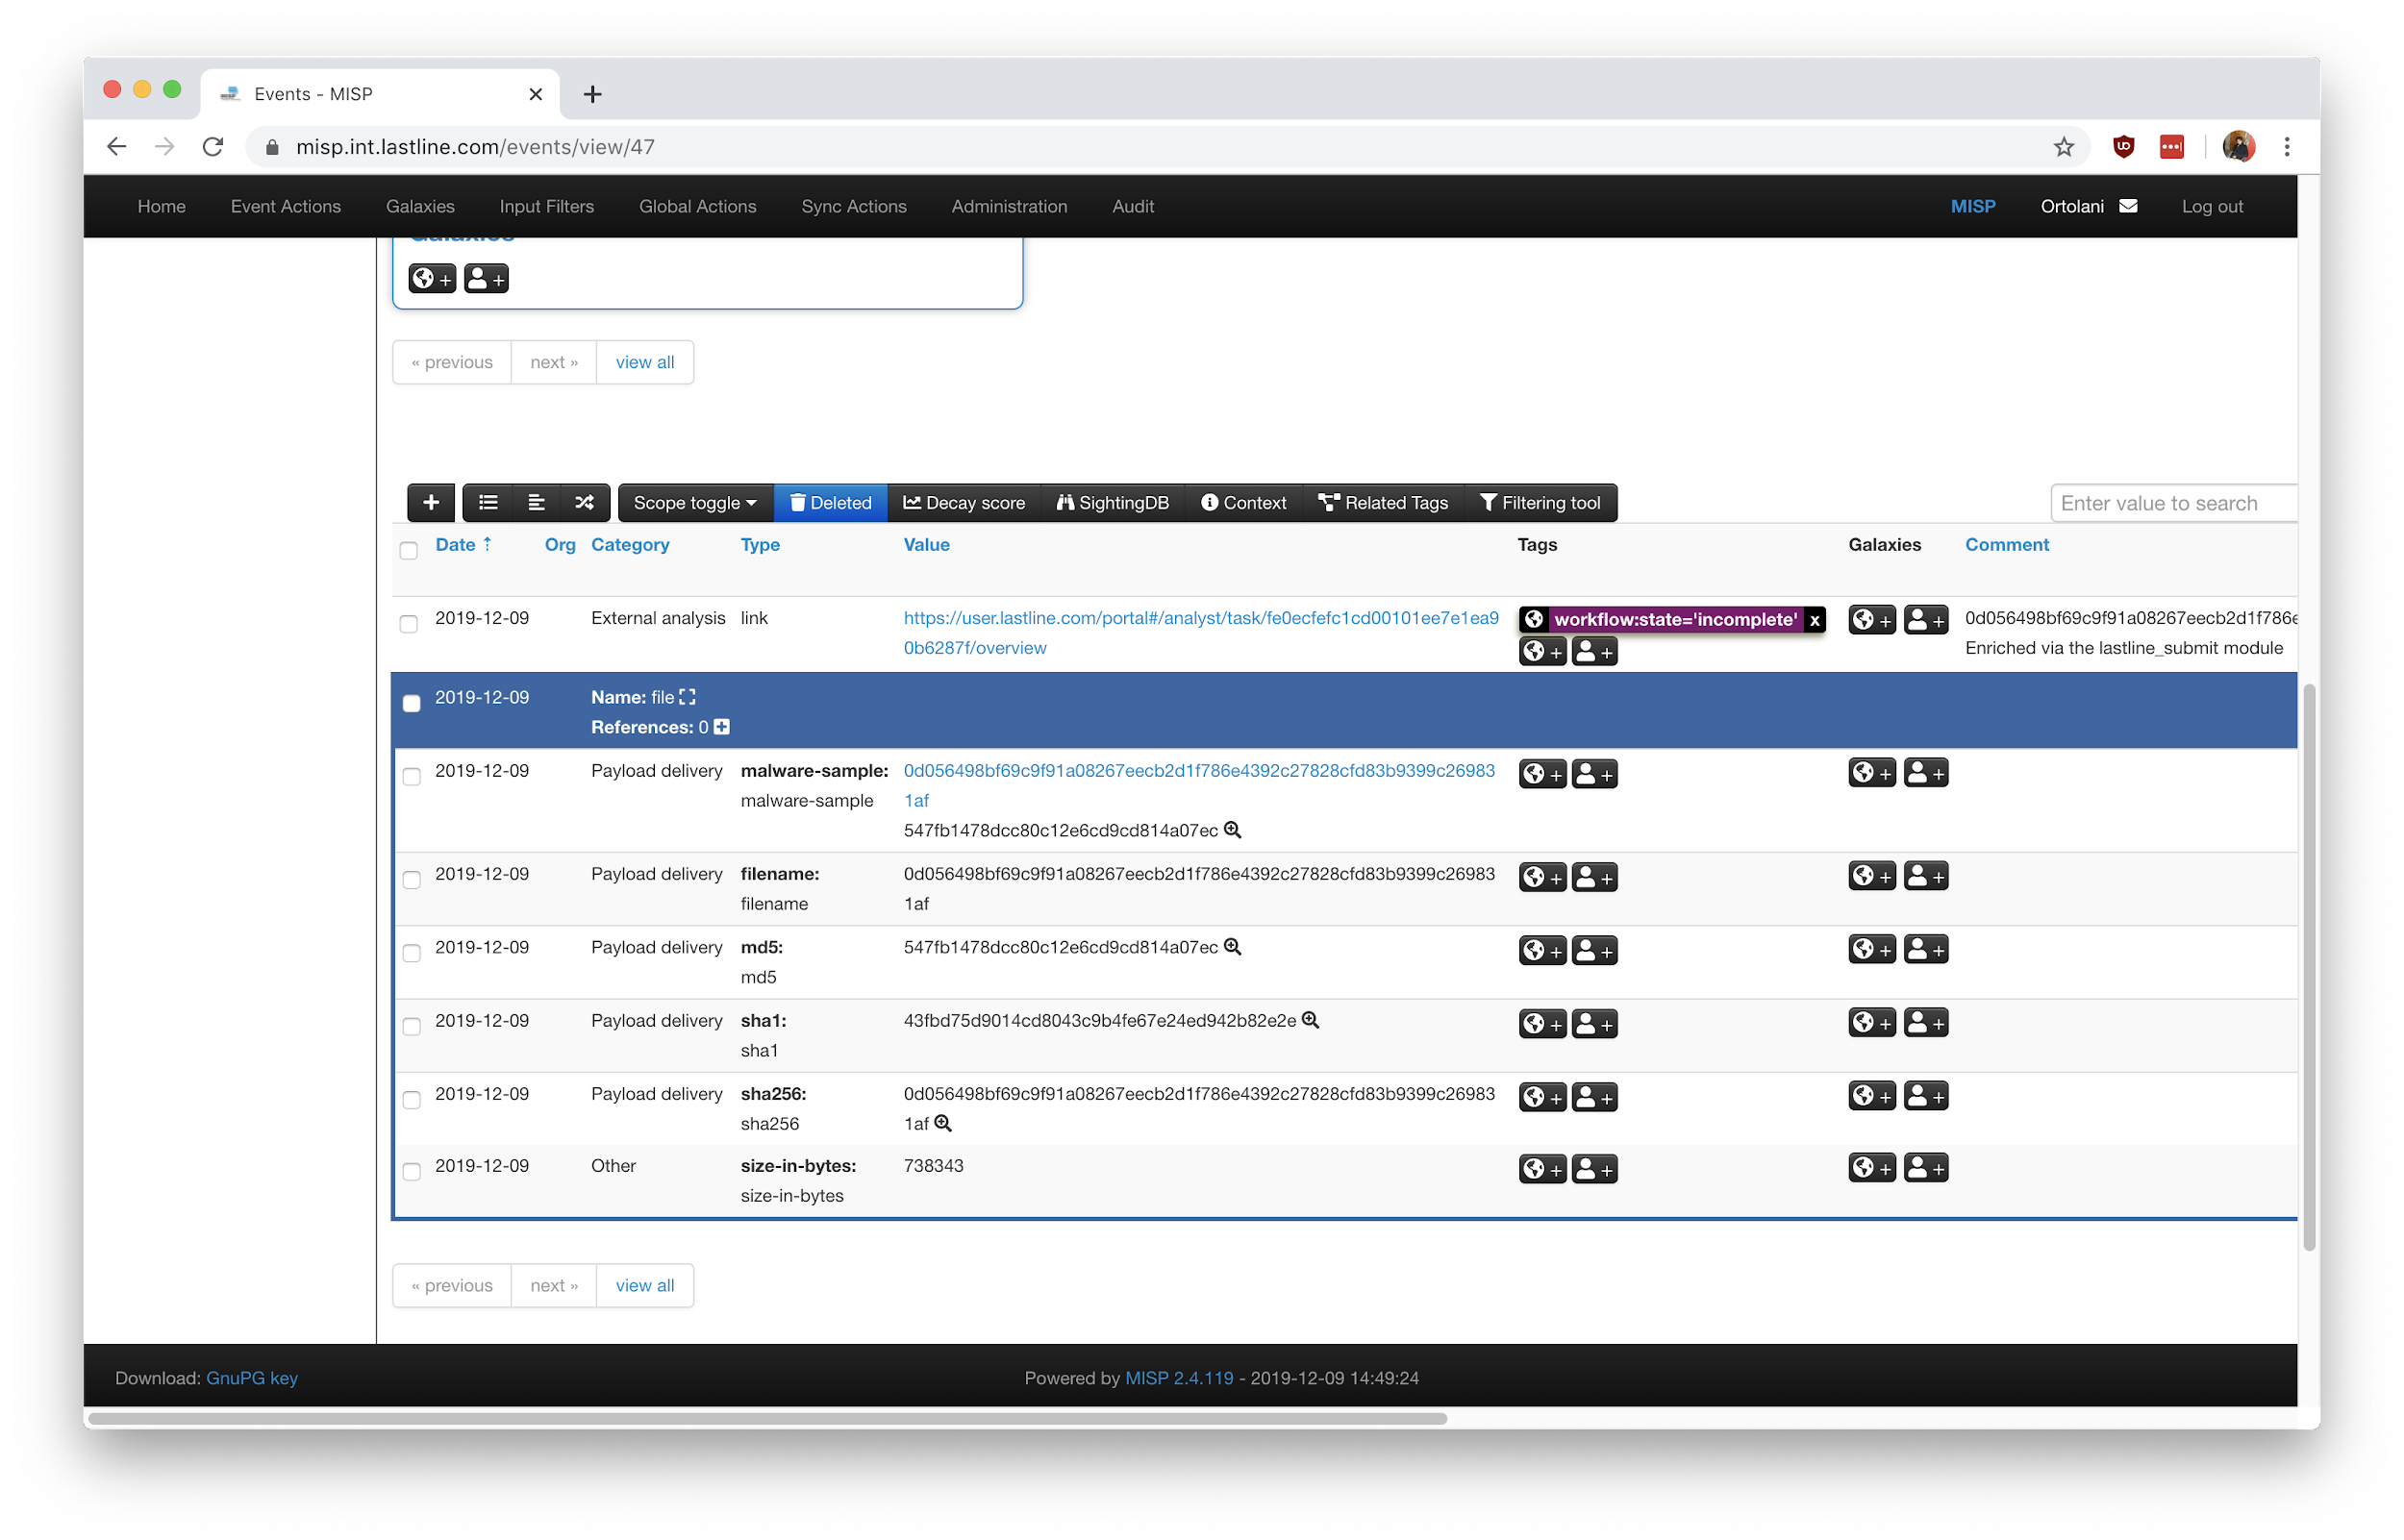This screenshot has width=2404, height=1540.
Task: Add global tag to the md5 attribute row
Action: click(x=1541, y=950)
